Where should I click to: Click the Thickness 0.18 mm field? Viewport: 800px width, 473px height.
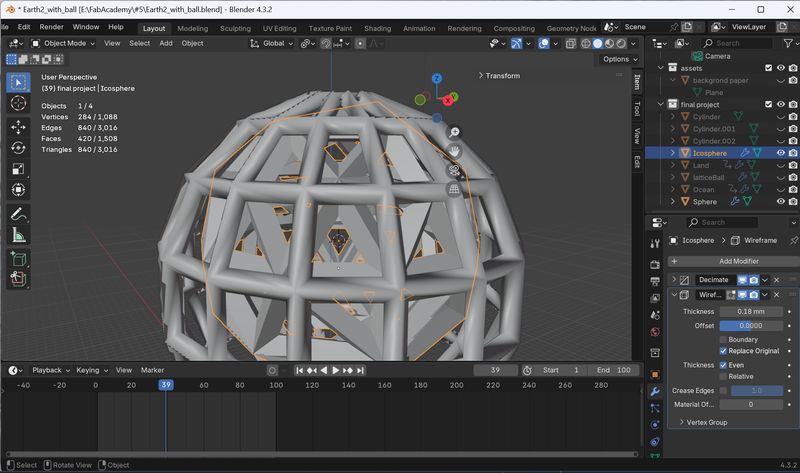(x=751, y=311)
